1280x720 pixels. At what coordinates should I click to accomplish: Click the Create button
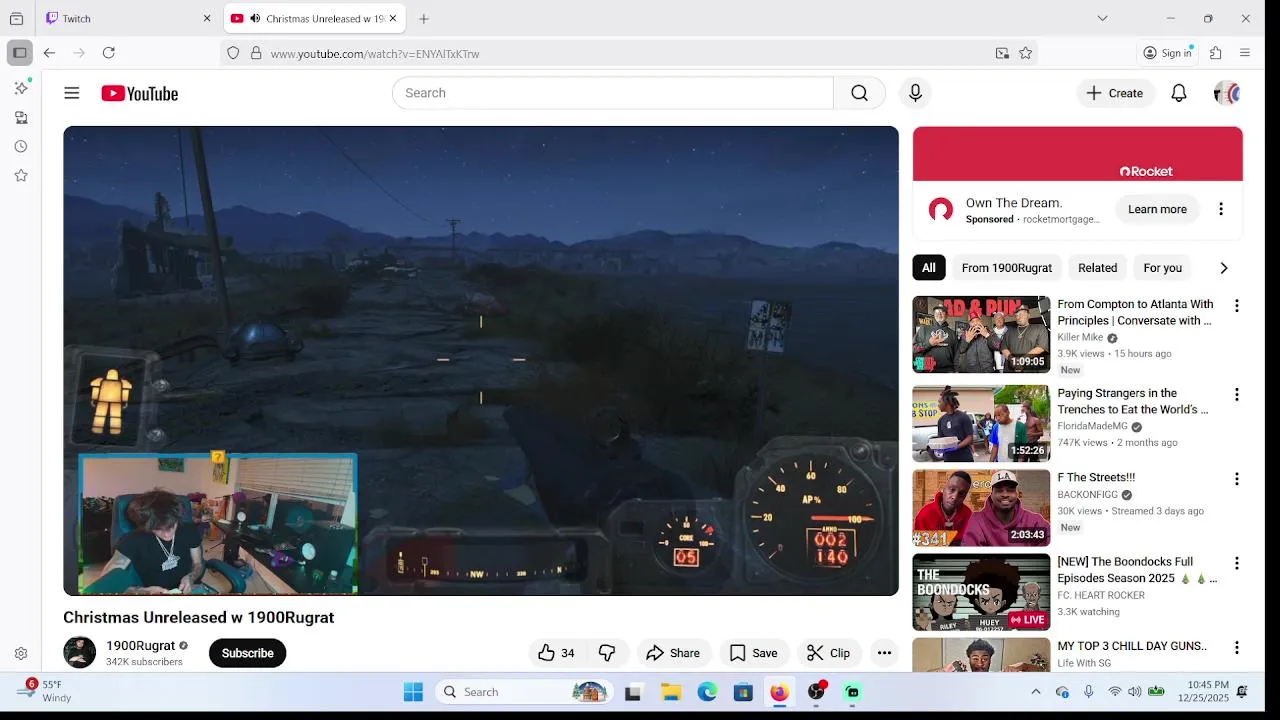click(x=1115, y=93)
